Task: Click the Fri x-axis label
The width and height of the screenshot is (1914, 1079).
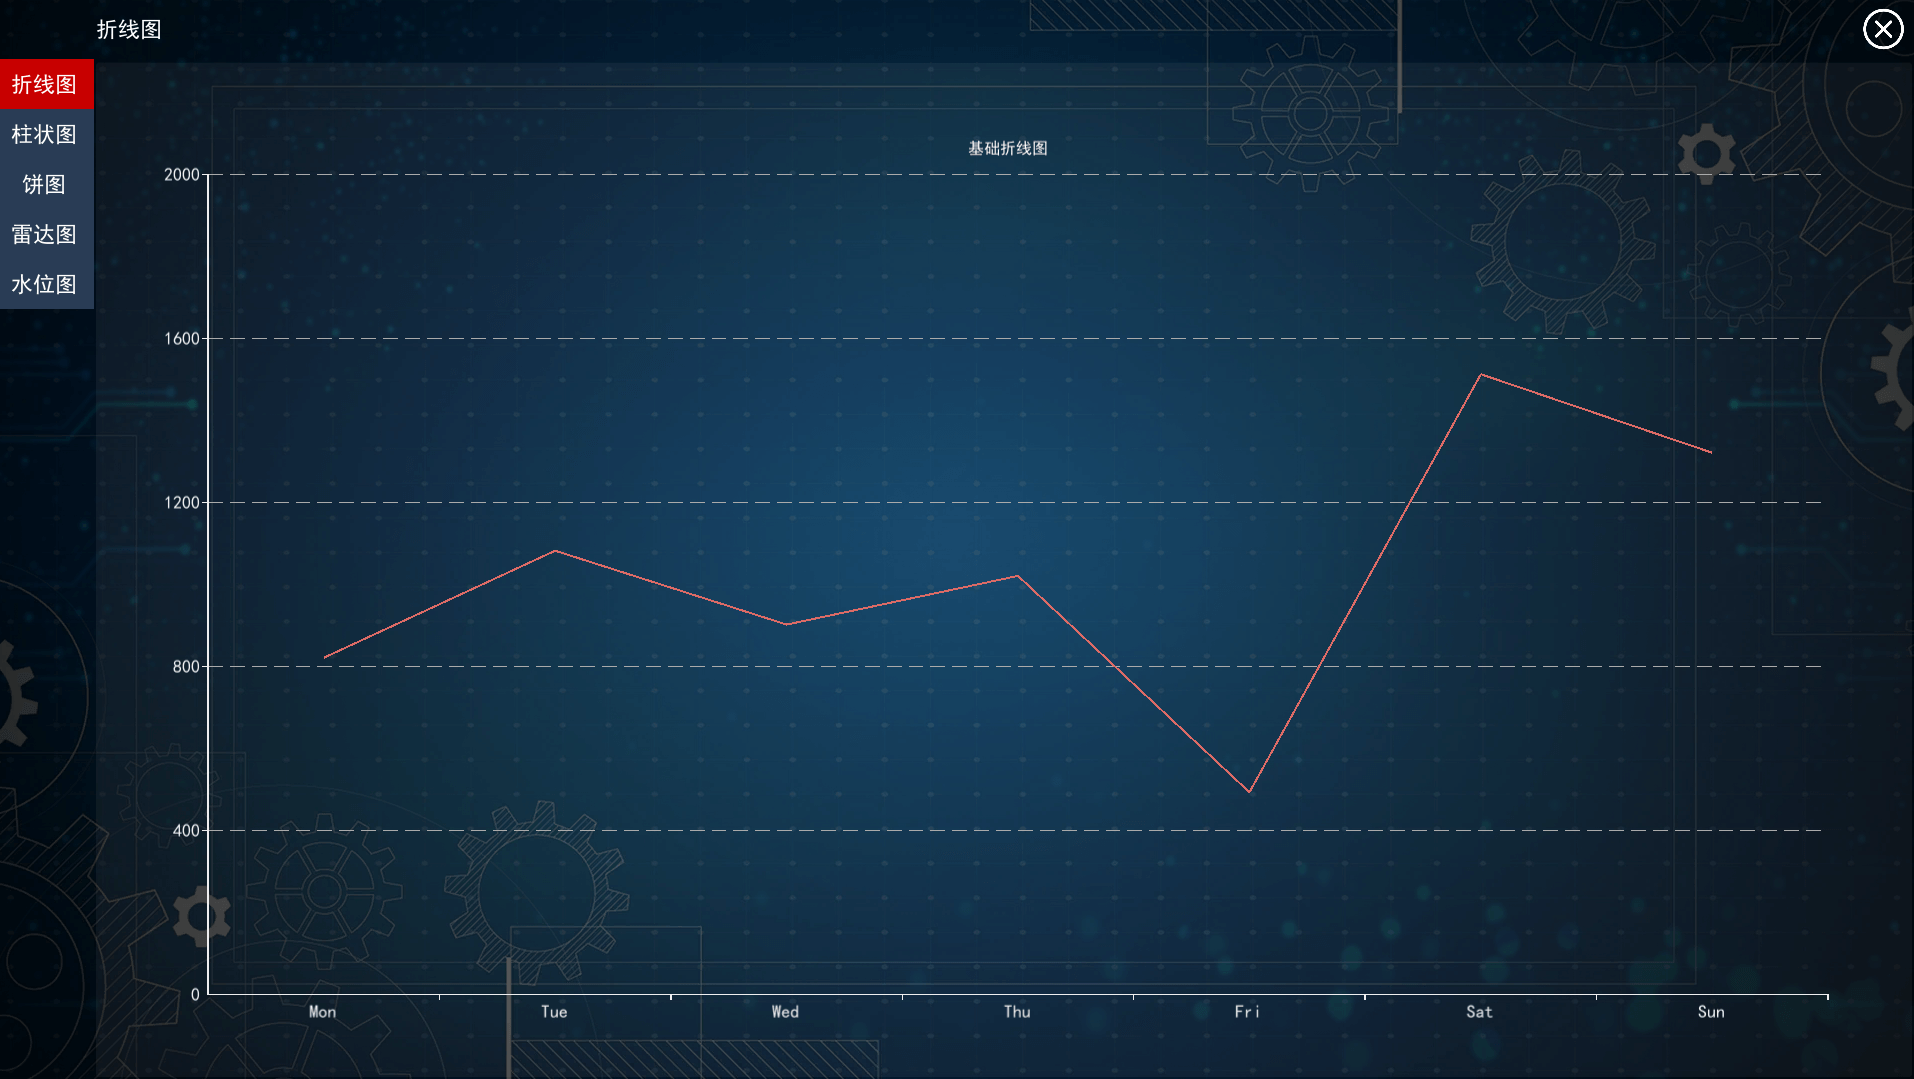Action: coord(1247,1012)
